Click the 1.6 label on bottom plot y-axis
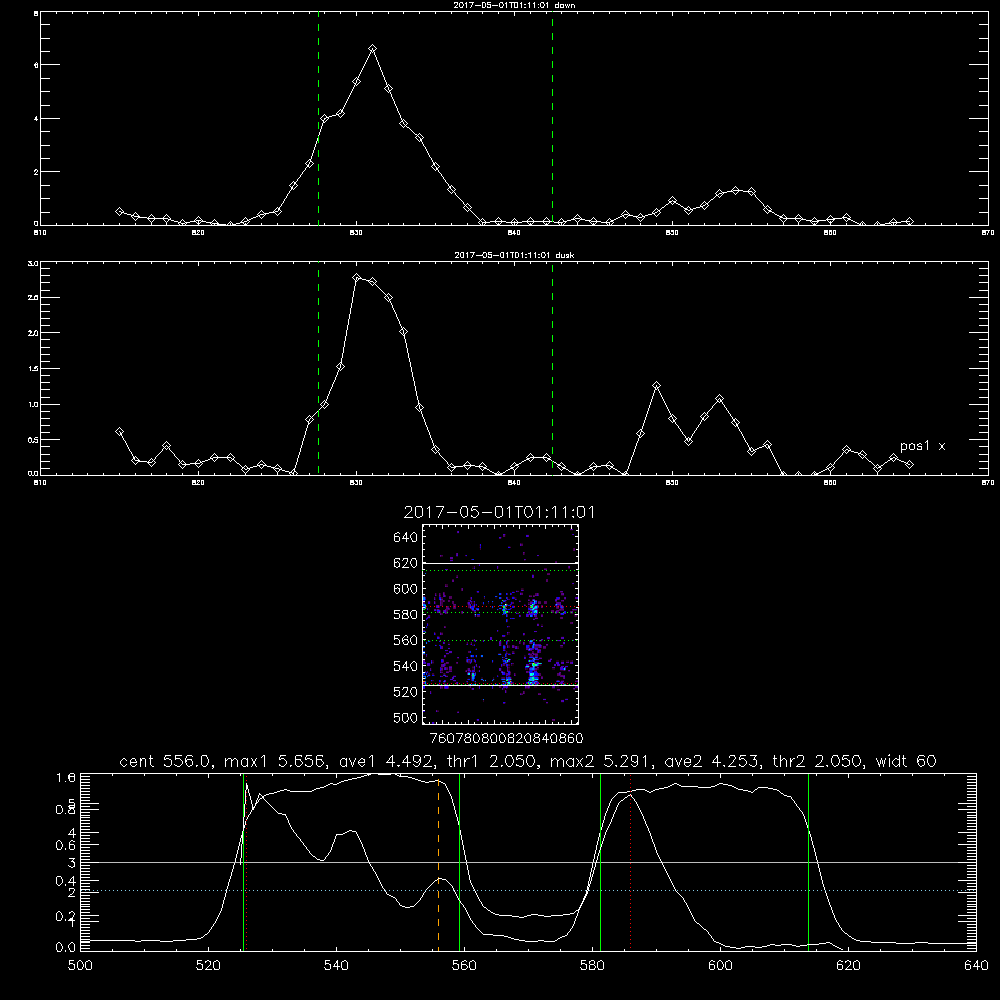The width and height of the screenshot is (1000, 1000). point(66,778)
